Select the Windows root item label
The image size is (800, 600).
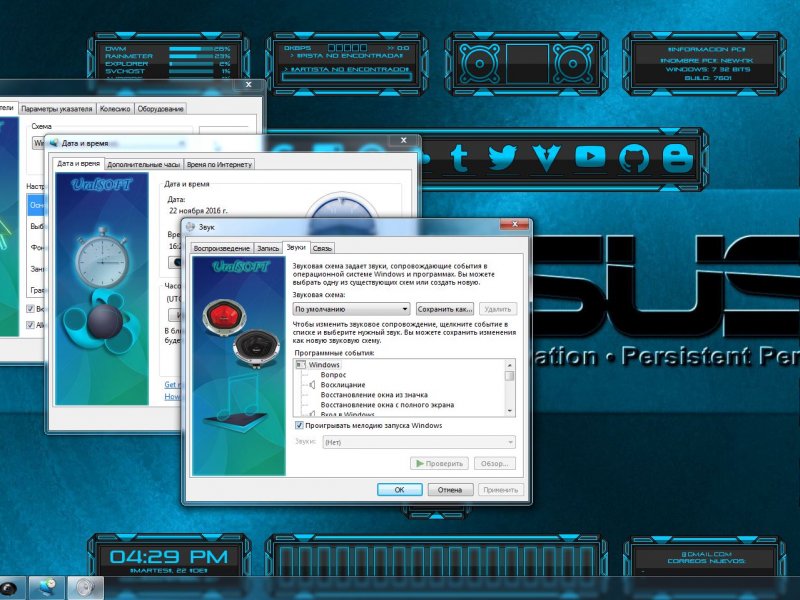(324, 365)
